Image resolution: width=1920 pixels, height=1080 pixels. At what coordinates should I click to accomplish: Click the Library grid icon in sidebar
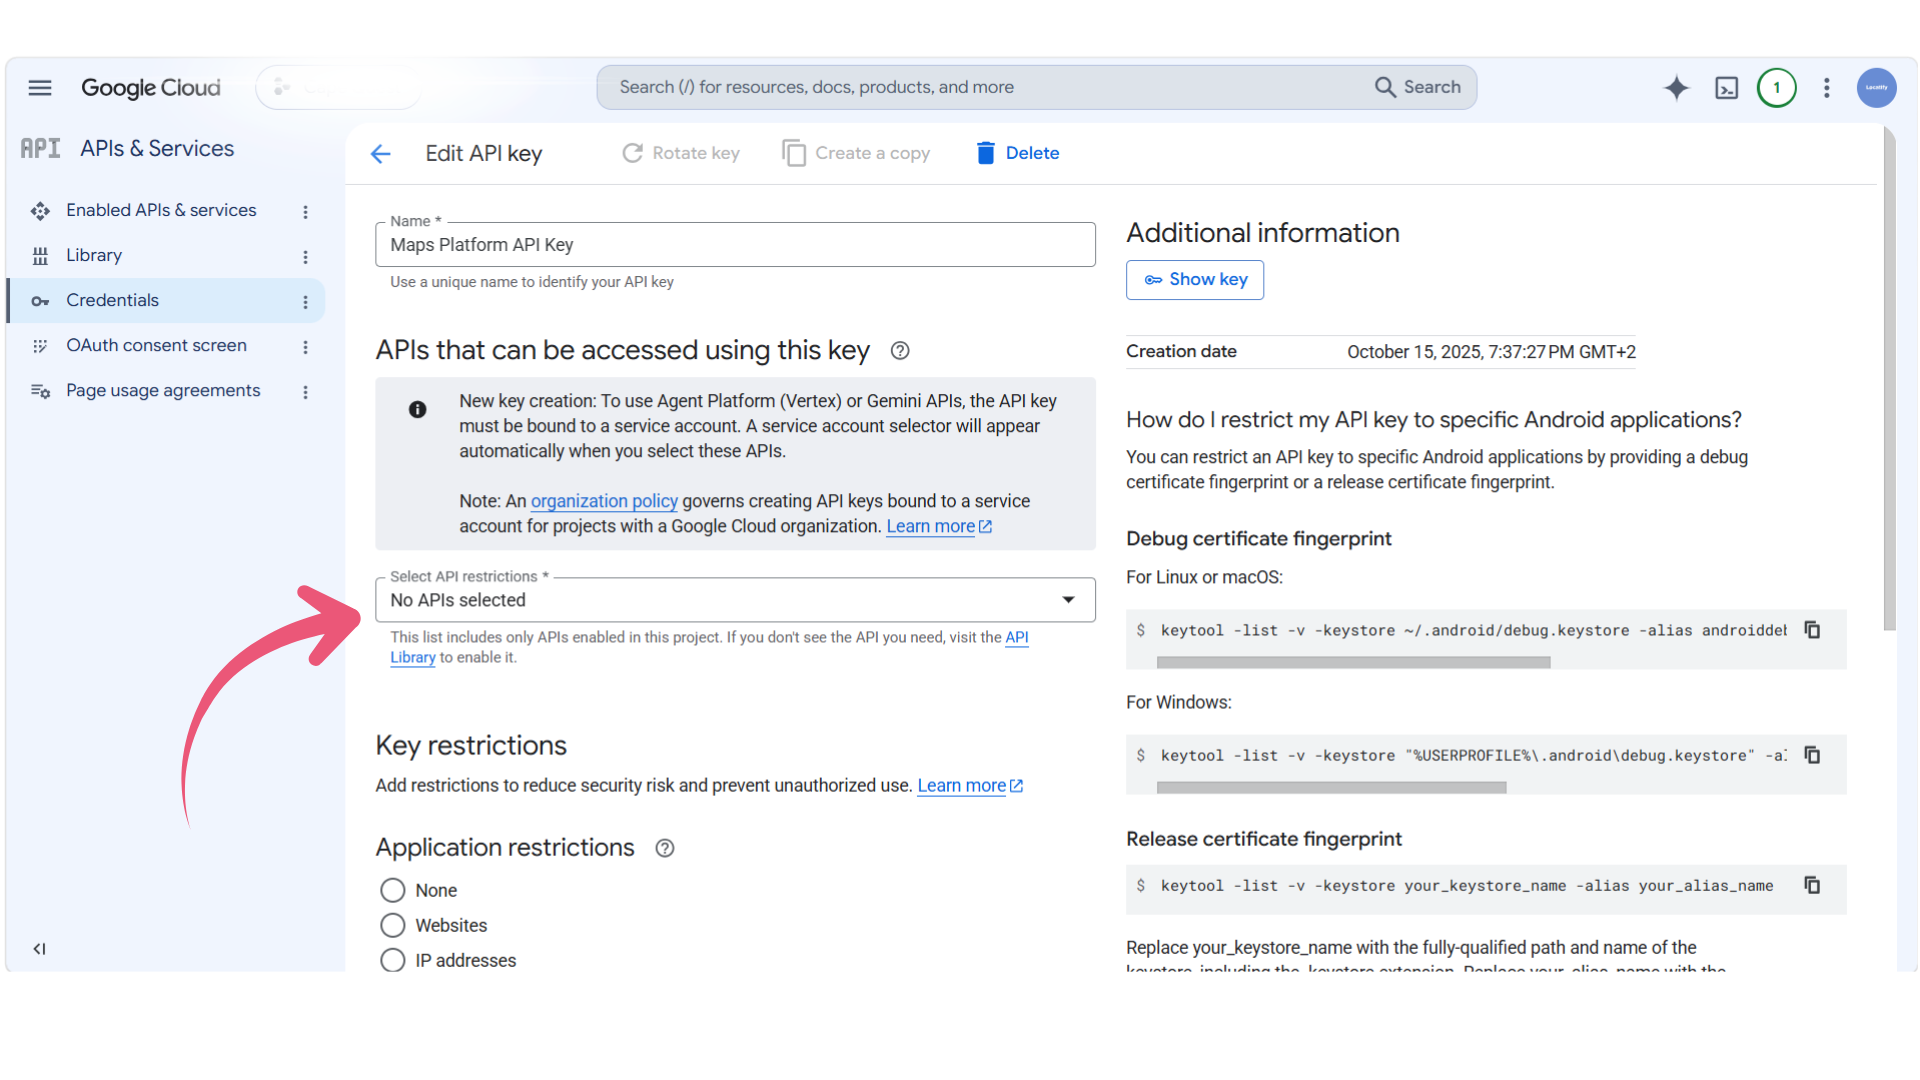40,256
